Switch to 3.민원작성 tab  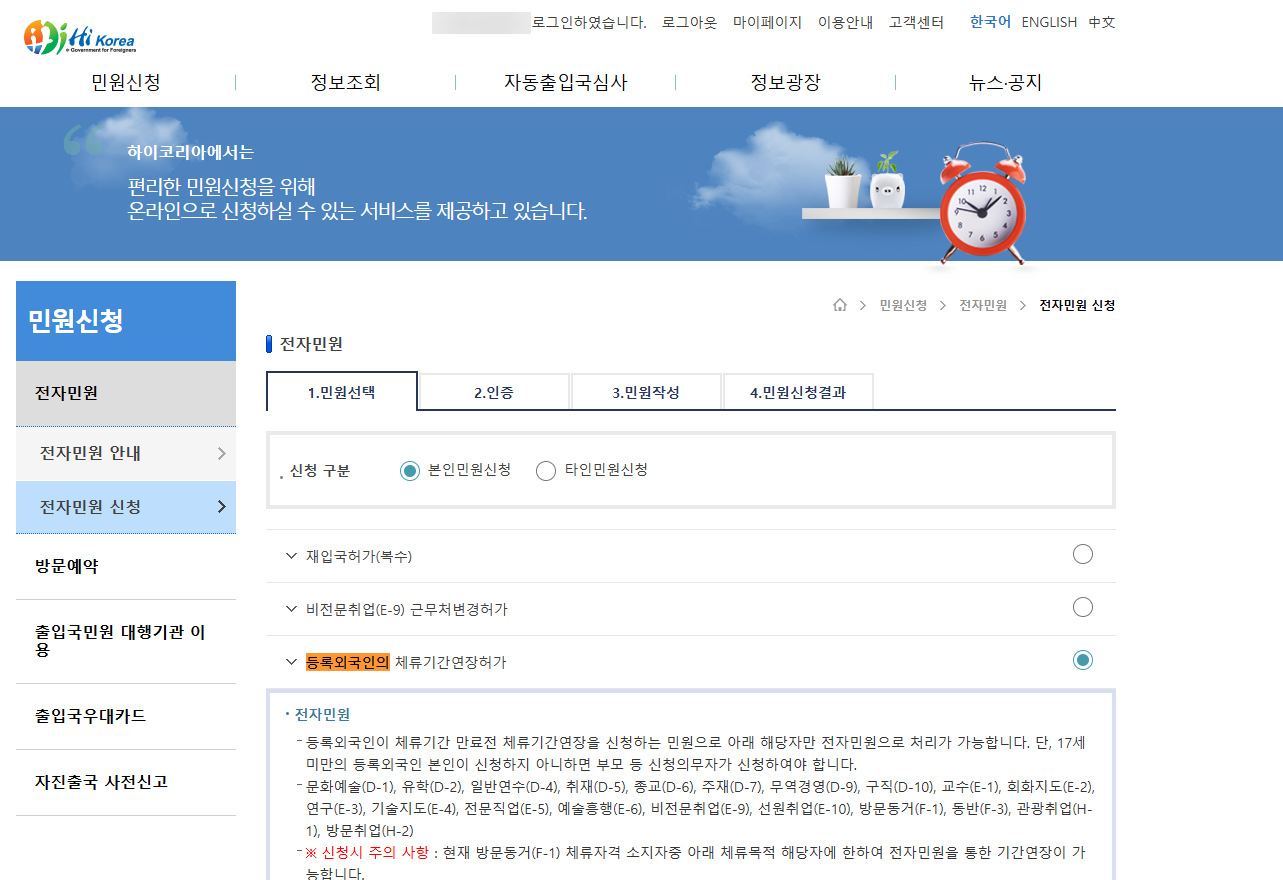coord(646,393)
